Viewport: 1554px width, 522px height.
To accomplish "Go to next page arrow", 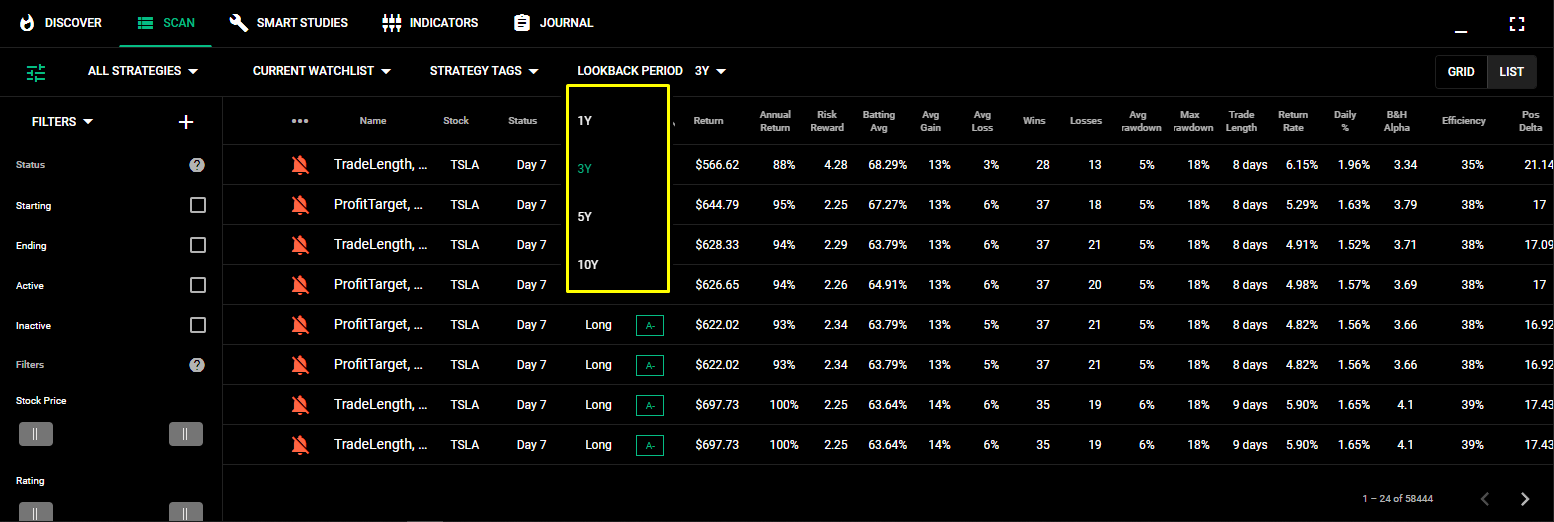I will [x=1525, y=499].
